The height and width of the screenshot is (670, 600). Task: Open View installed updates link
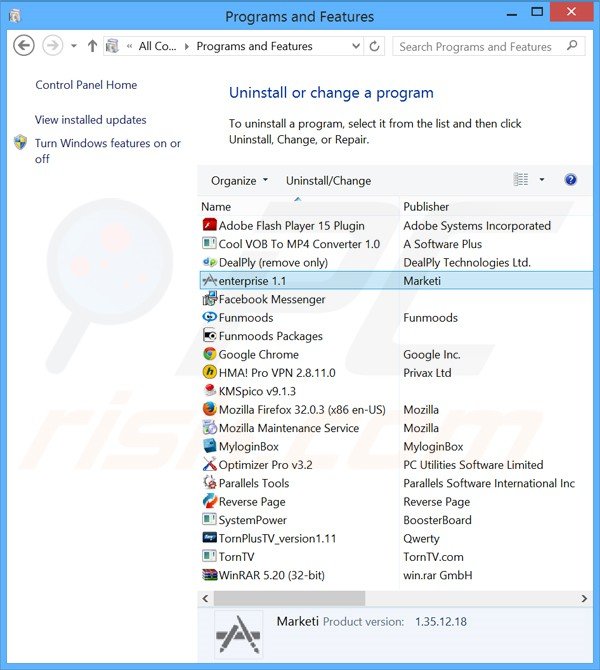(91, 120)
